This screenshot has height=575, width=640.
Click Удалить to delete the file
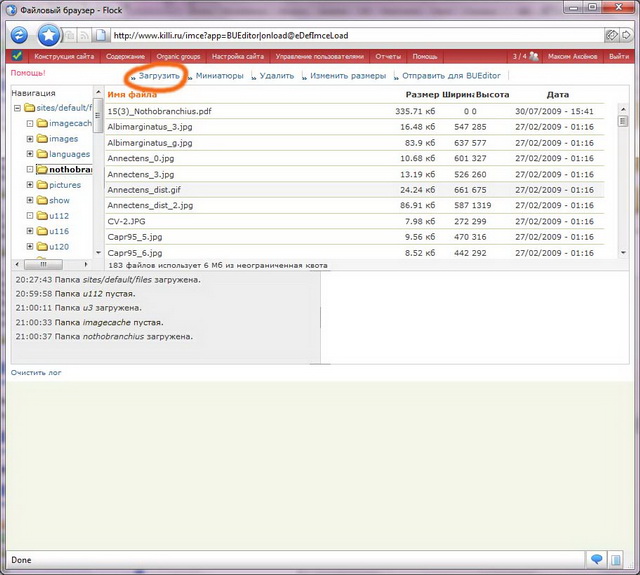[276, 76]
